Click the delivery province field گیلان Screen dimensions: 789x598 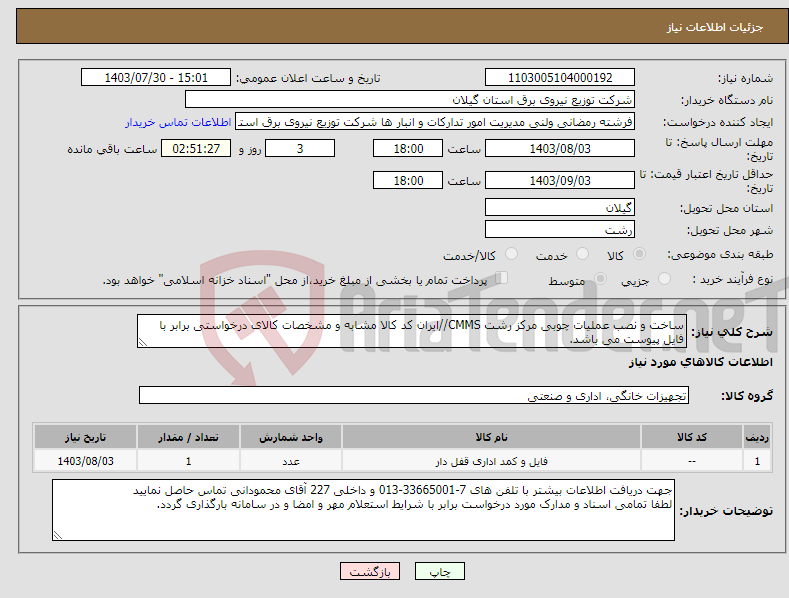[560, 207]
